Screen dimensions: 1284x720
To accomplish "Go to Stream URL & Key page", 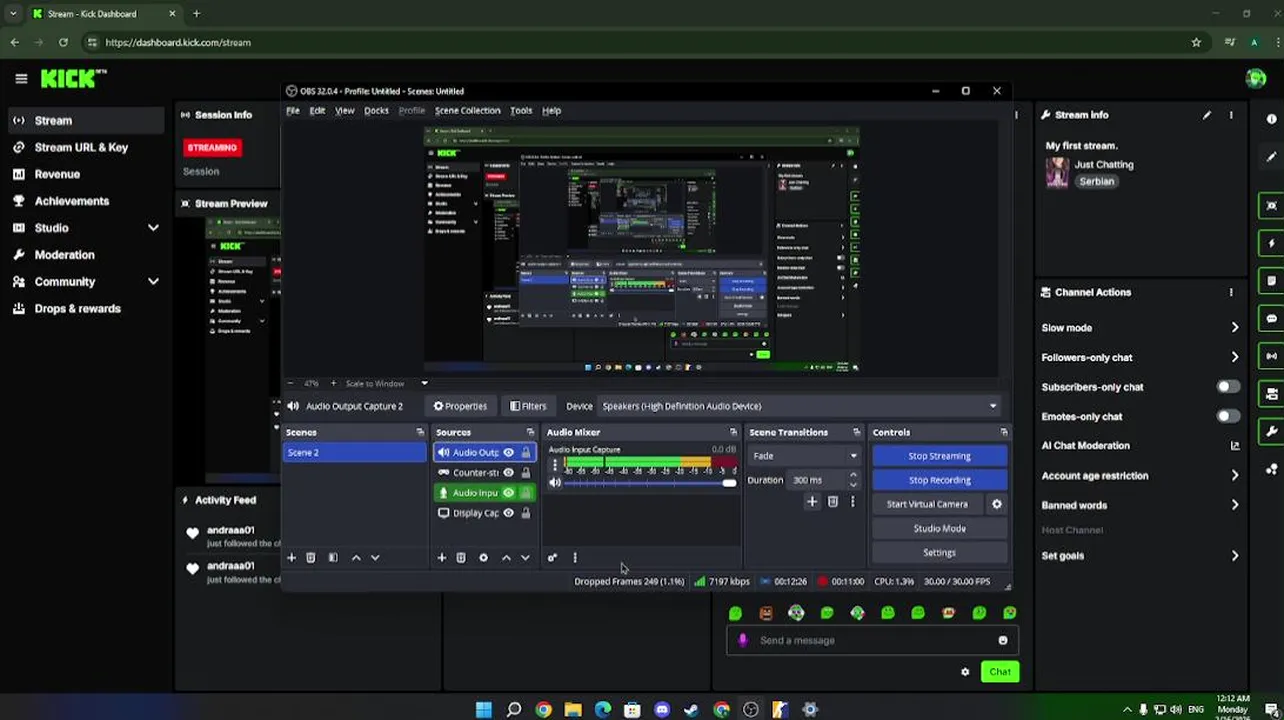I will point(81,147).
